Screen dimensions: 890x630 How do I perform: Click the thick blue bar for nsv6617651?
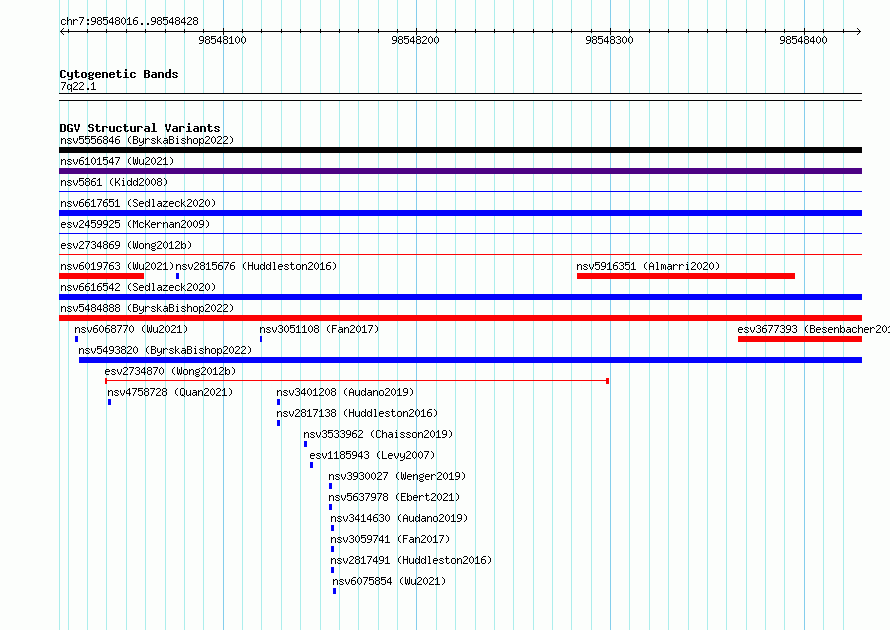pos(460,213)
